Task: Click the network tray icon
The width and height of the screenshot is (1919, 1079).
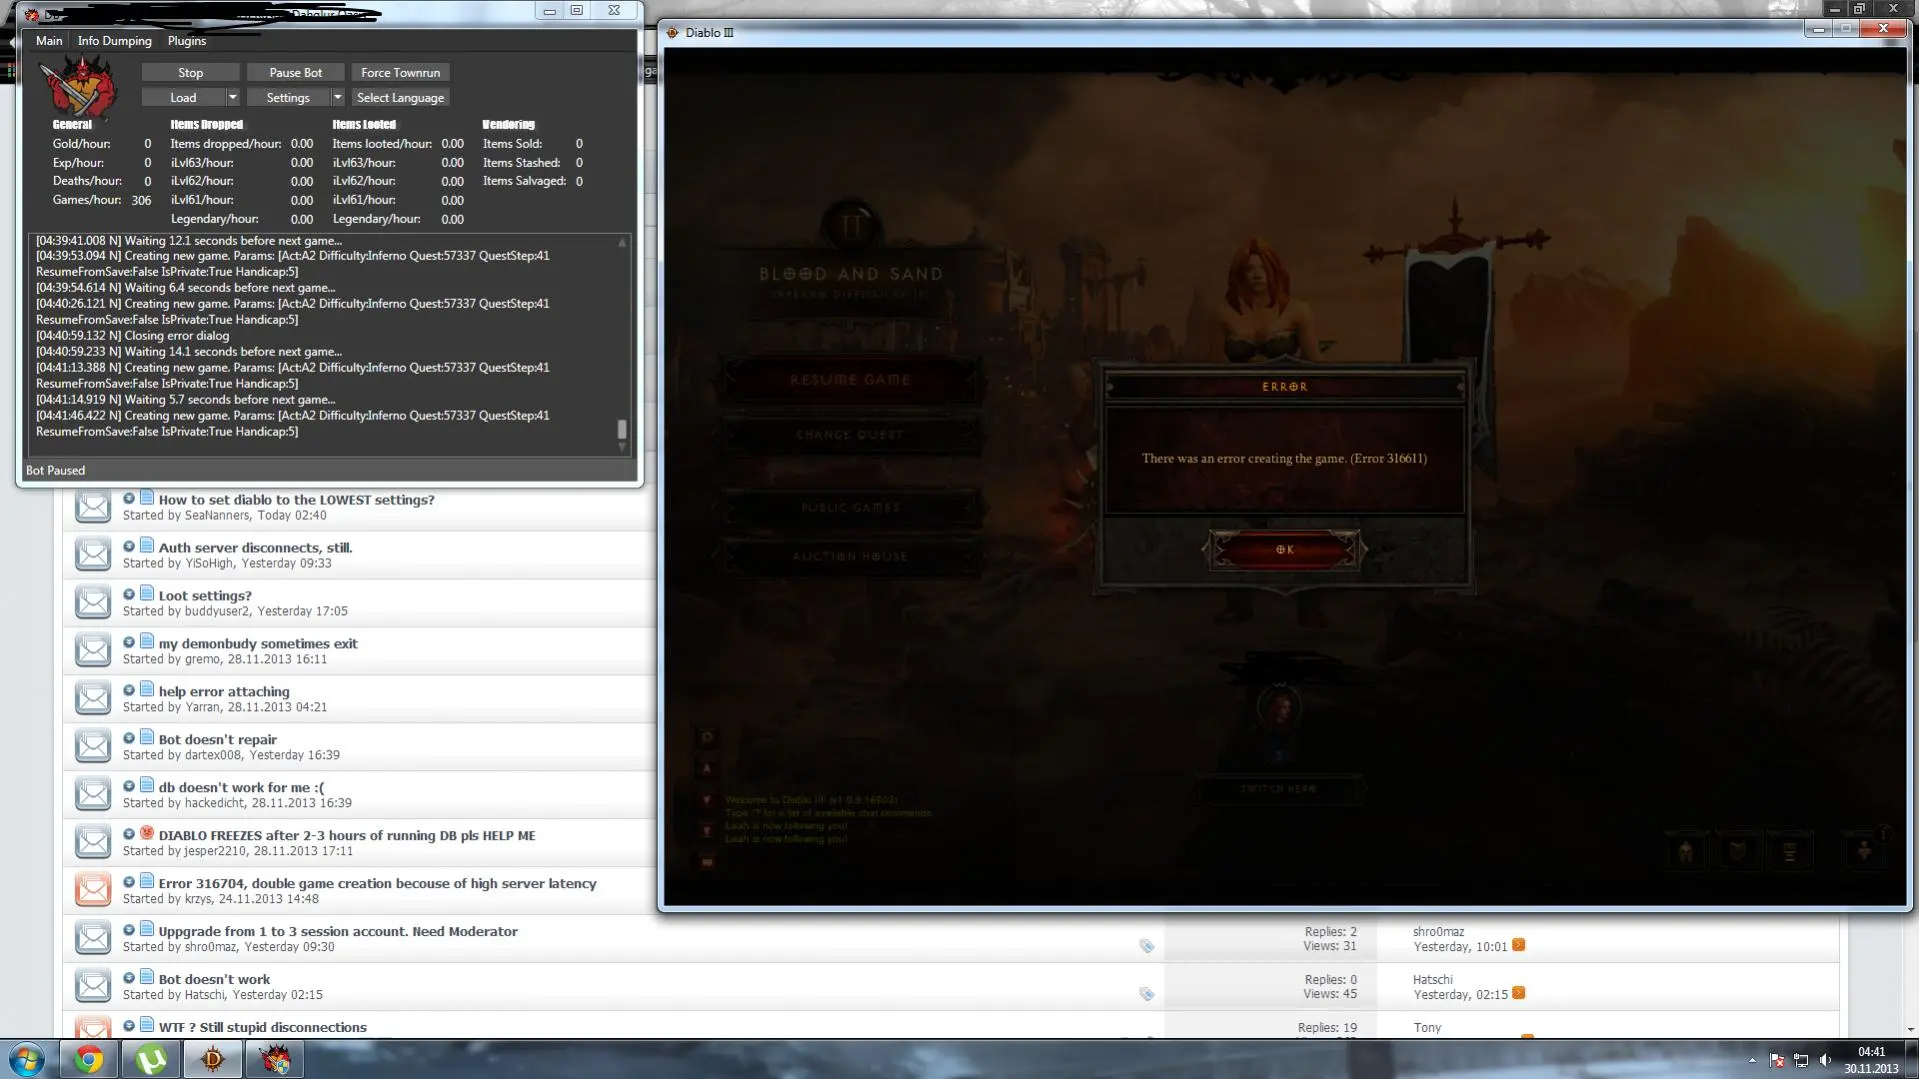Action: [1801, 1060]
